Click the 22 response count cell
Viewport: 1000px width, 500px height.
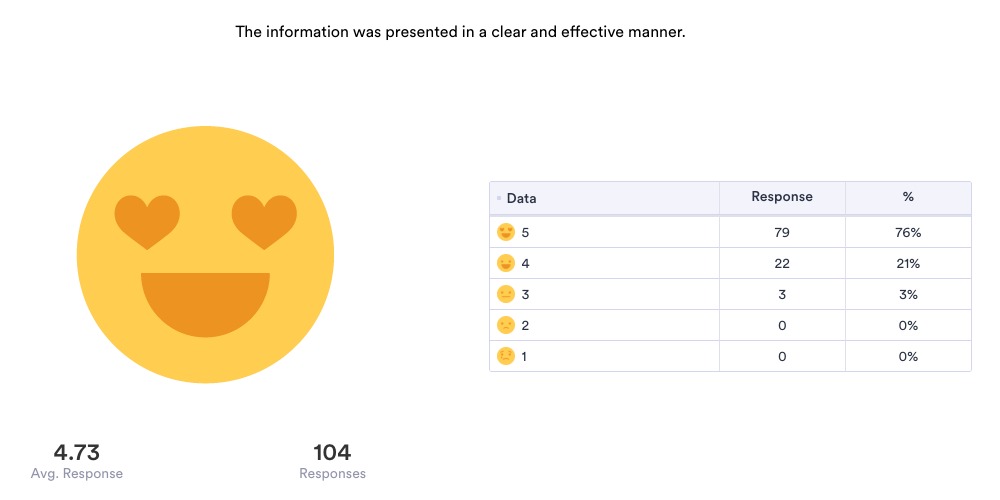pos(782,264)
